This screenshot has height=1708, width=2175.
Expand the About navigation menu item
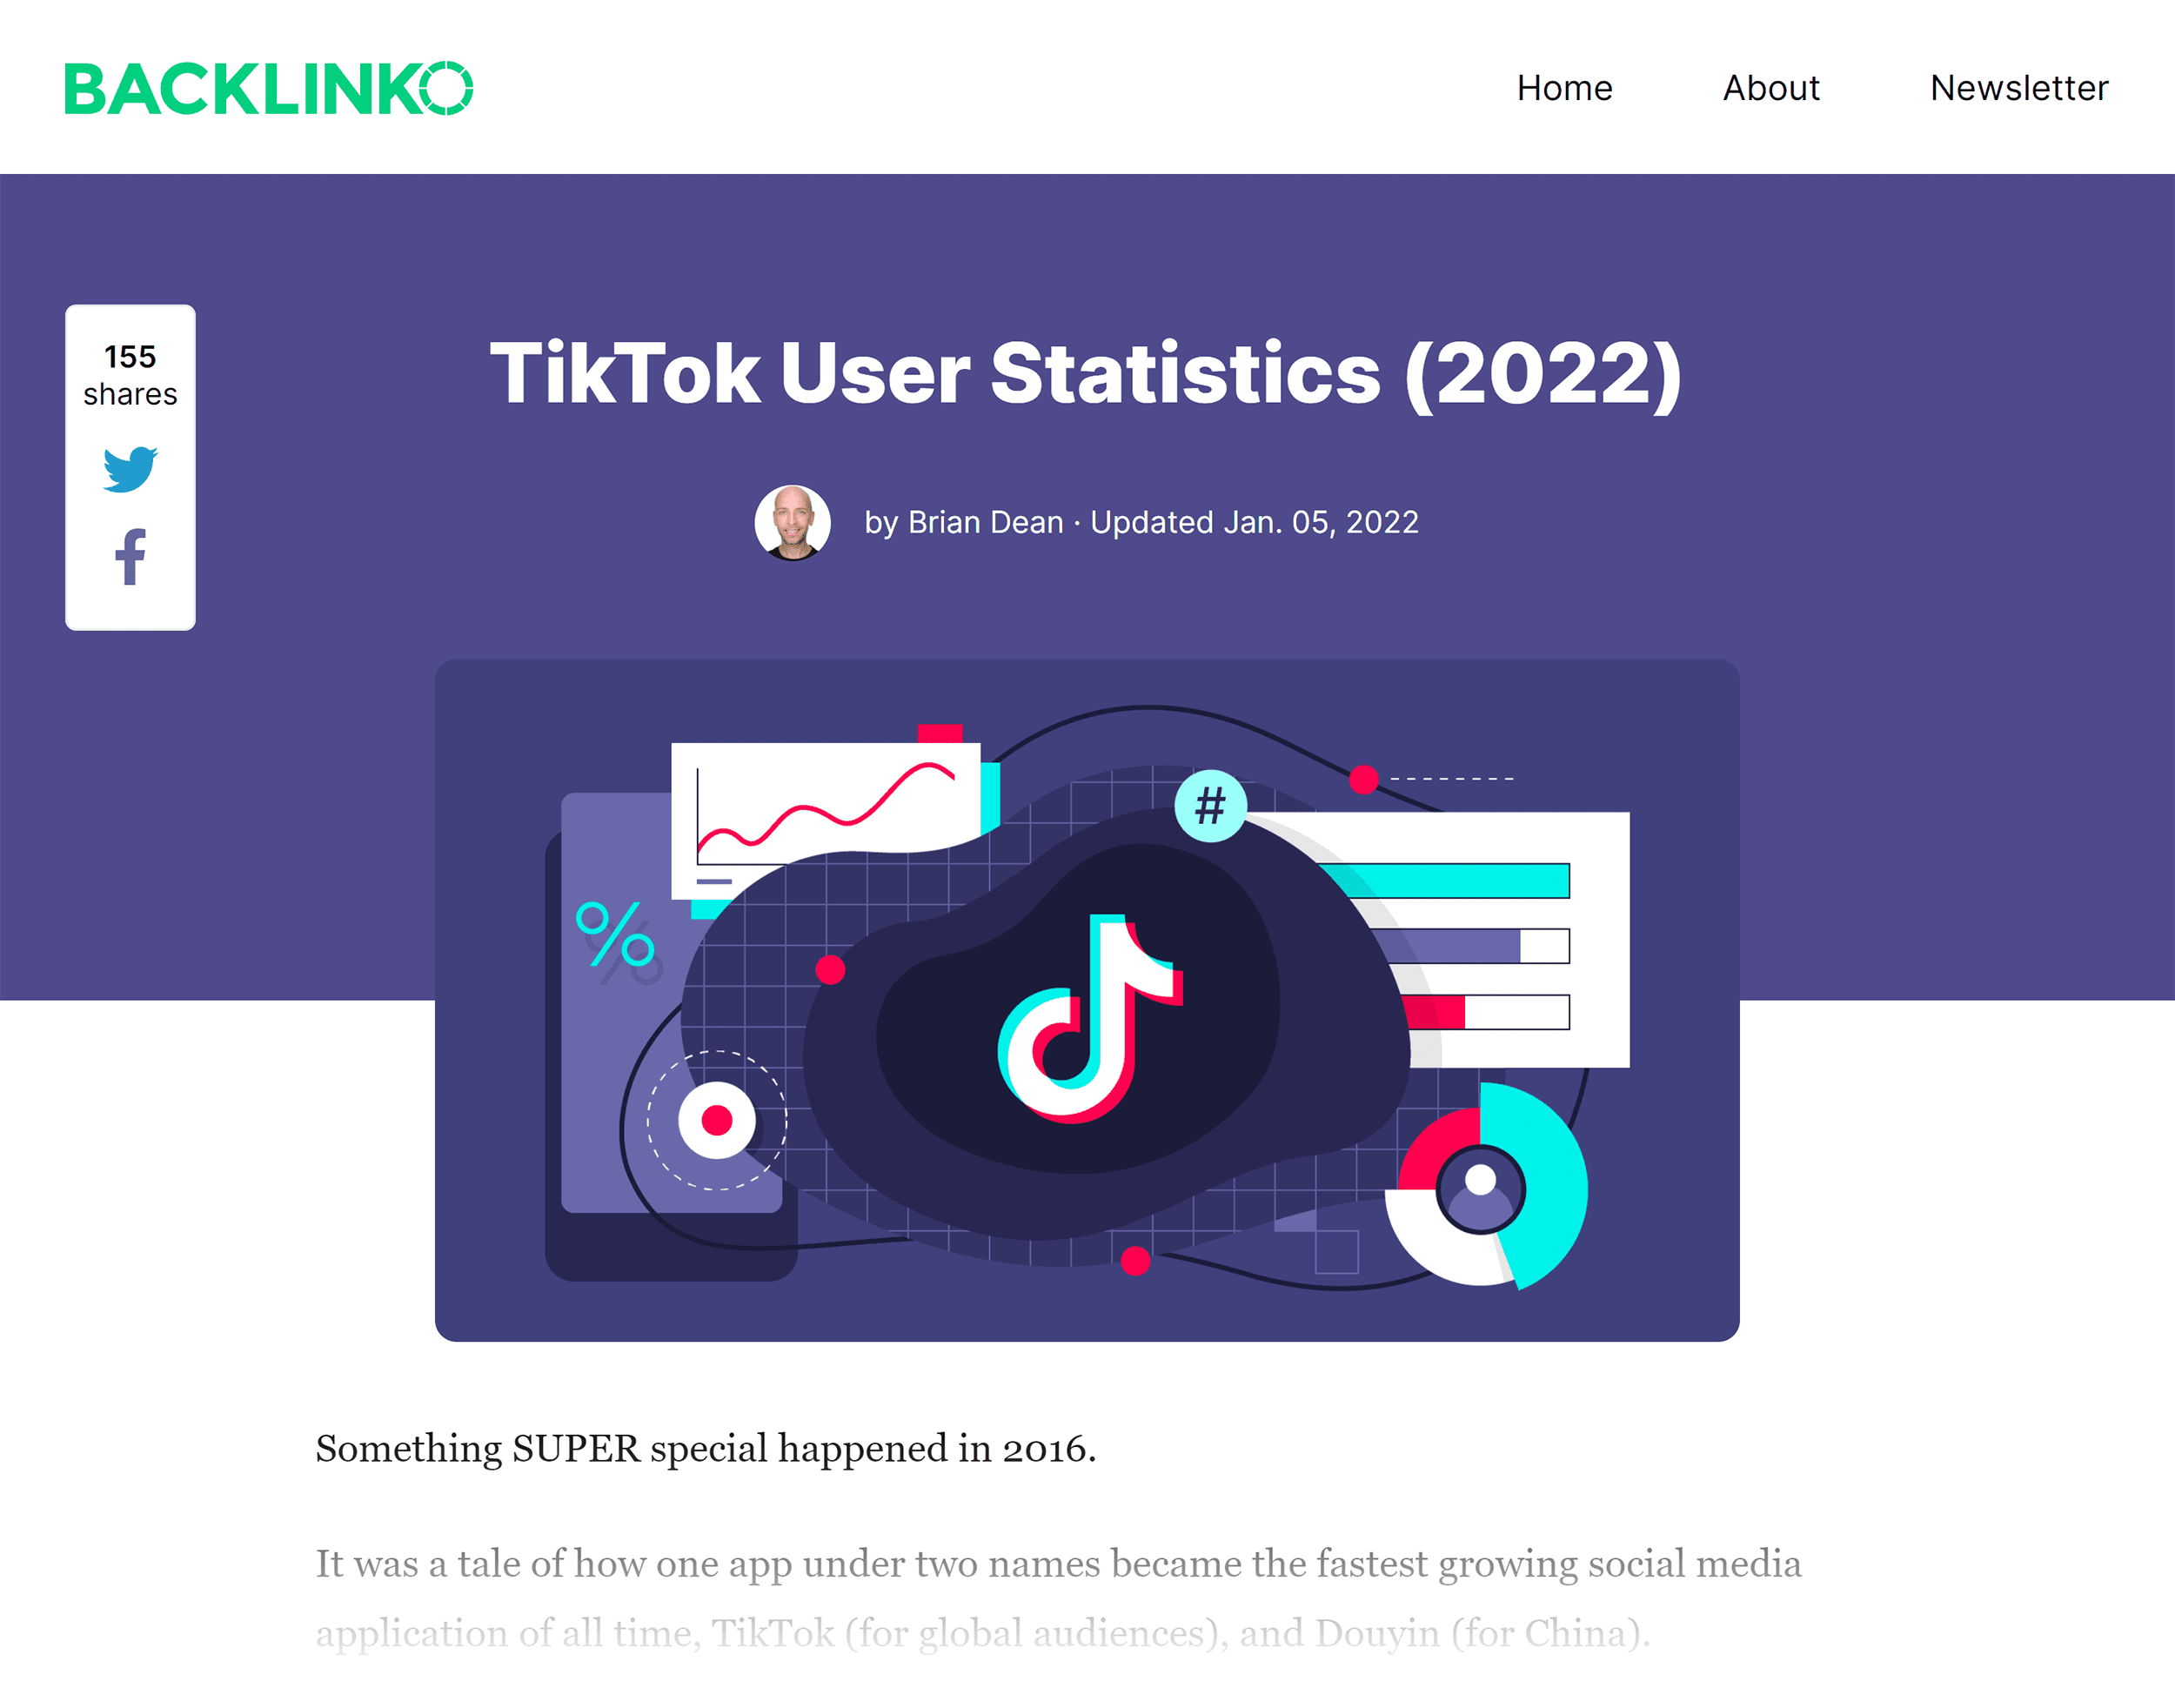(x=1770, y=84)
